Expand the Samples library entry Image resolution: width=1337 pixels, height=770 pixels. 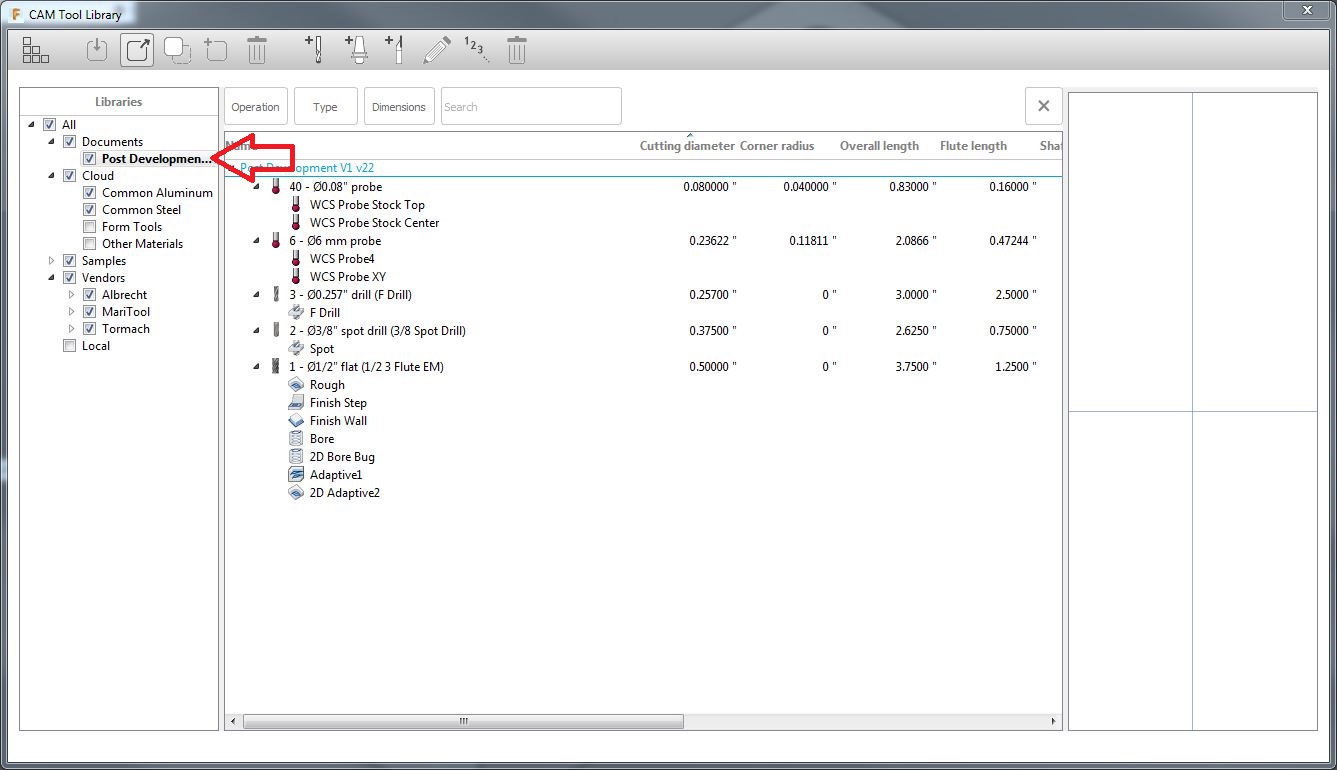pos(51,260)
